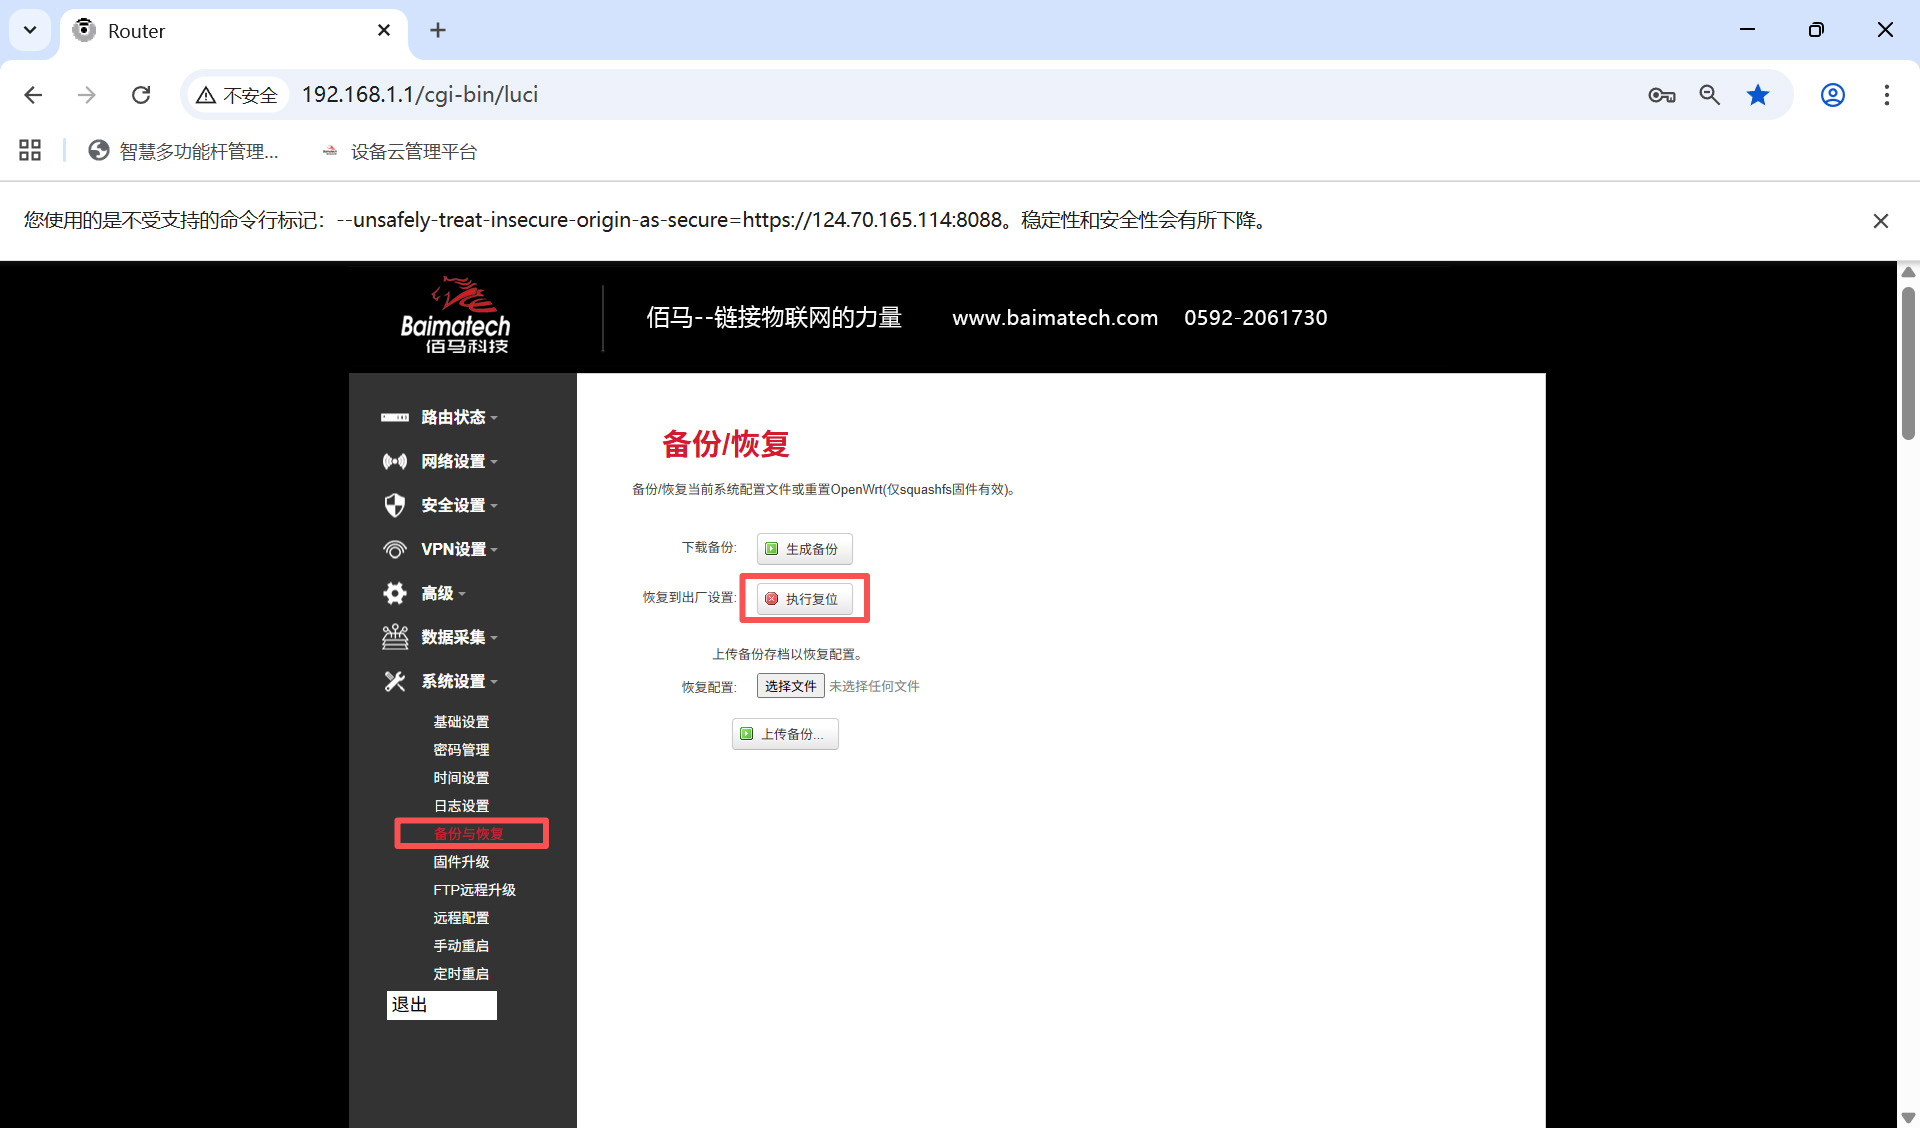This screenshot has width=1920, height=1128.
Task: Open the saved passwords key icon
Action: point(1661,95)
